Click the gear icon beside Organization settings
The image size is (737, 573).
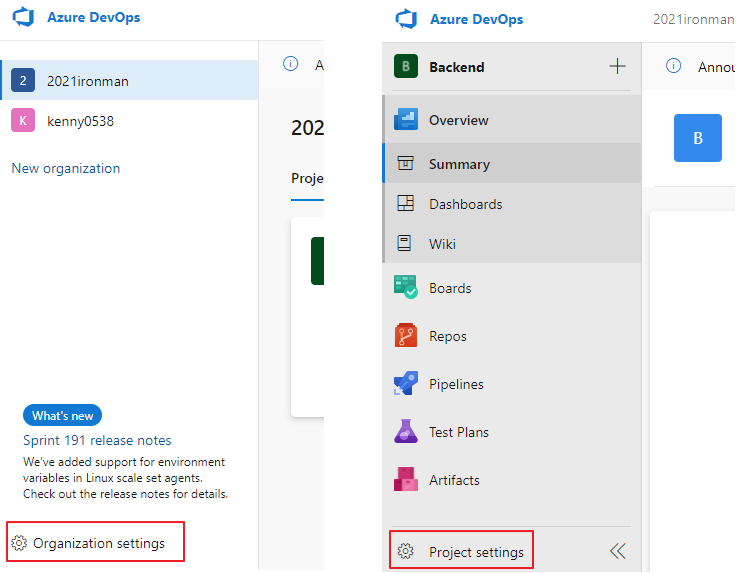[x=19, y=543]
